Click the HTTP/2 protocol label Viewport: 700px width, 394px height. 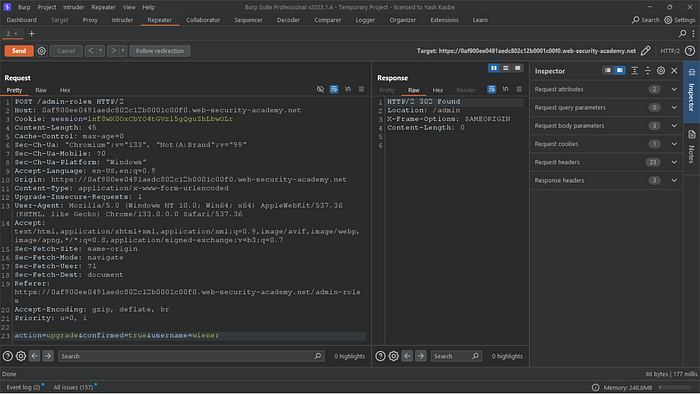pyautogui.click(x=670, y=51)
